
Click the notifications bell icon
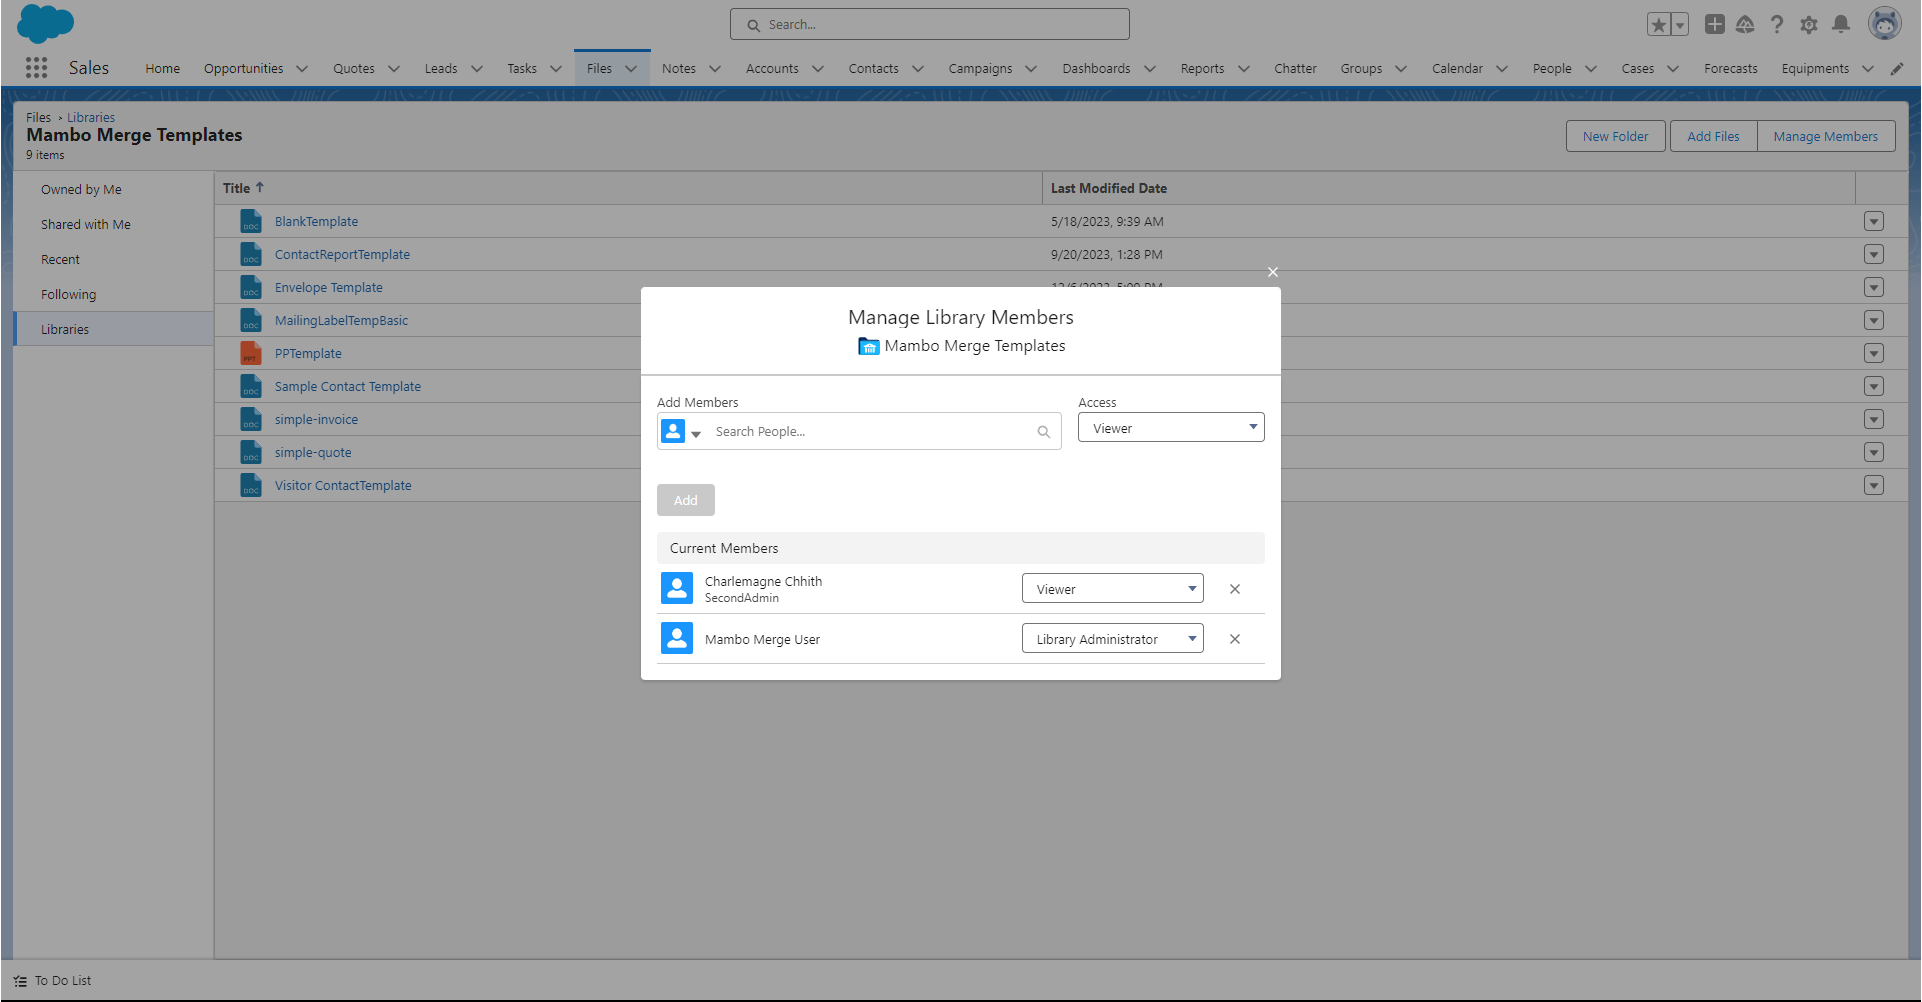coord(1840,25)
